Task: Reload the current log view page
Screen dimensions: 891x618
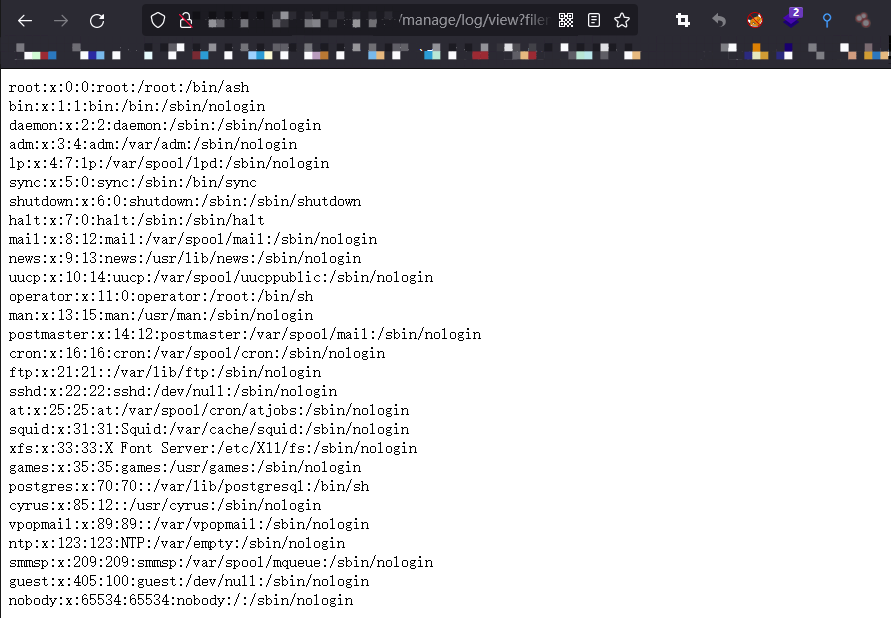Action: pyautogui.click(x=96, y=19)
